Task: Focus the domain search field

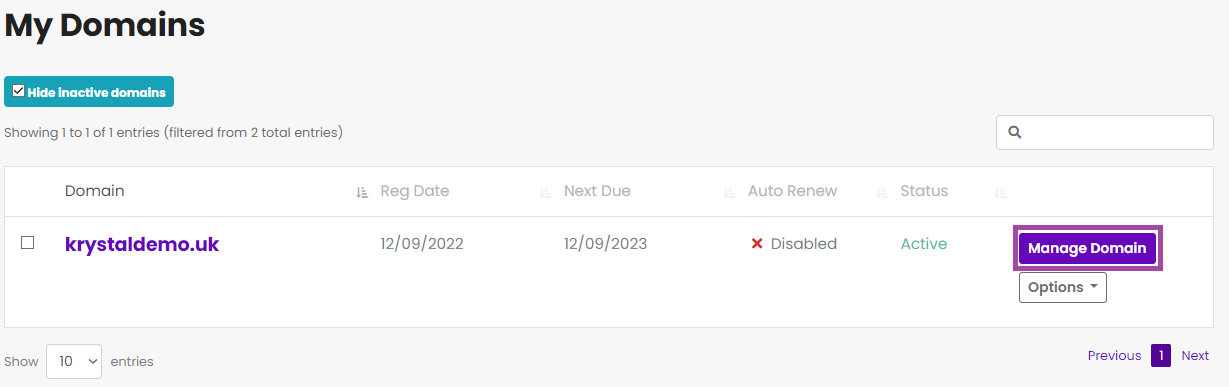Action: tap(1104, 132)
